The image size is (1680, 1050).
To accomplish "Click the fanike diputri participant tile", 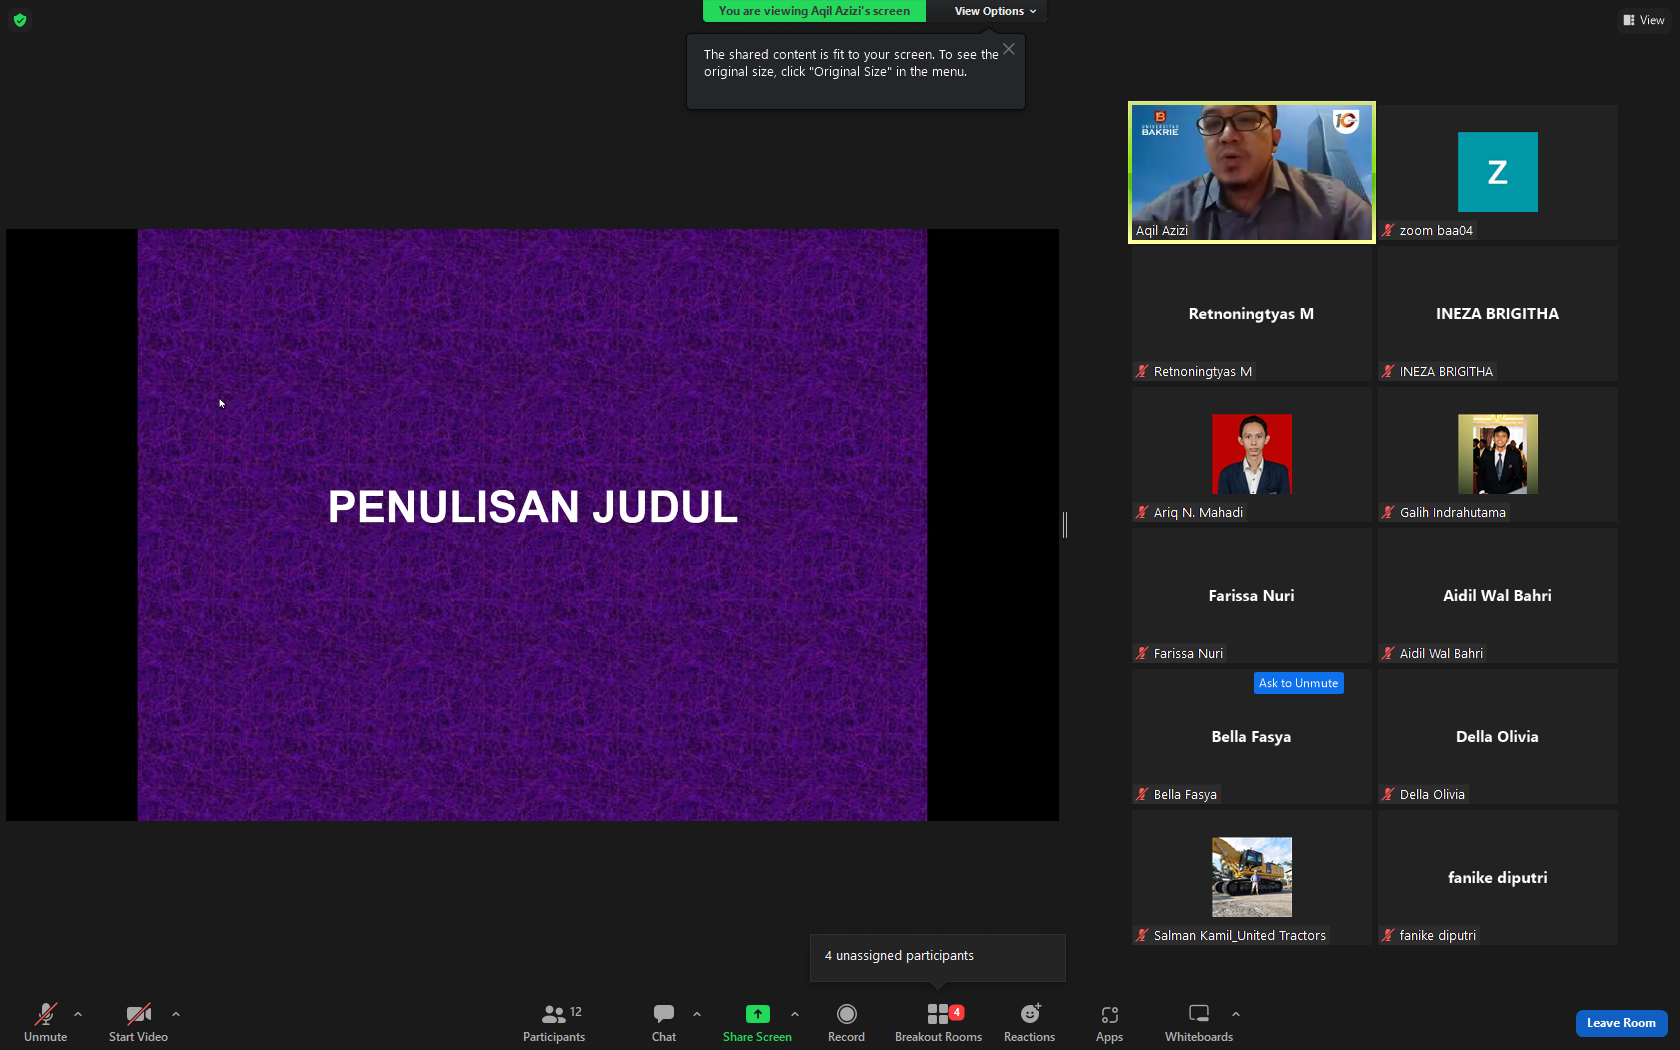I will pos(1497,878).
